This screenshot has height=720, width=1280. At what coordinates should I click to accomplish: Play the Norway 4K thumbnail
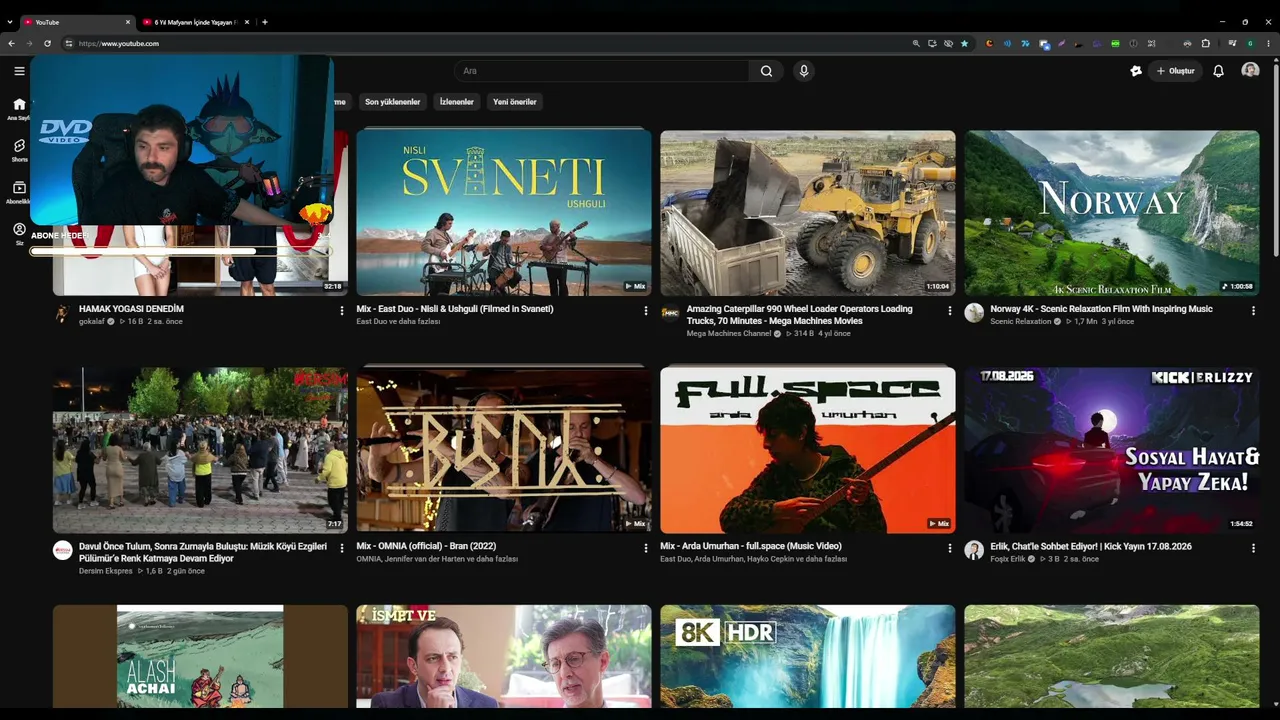[1112, 213]
